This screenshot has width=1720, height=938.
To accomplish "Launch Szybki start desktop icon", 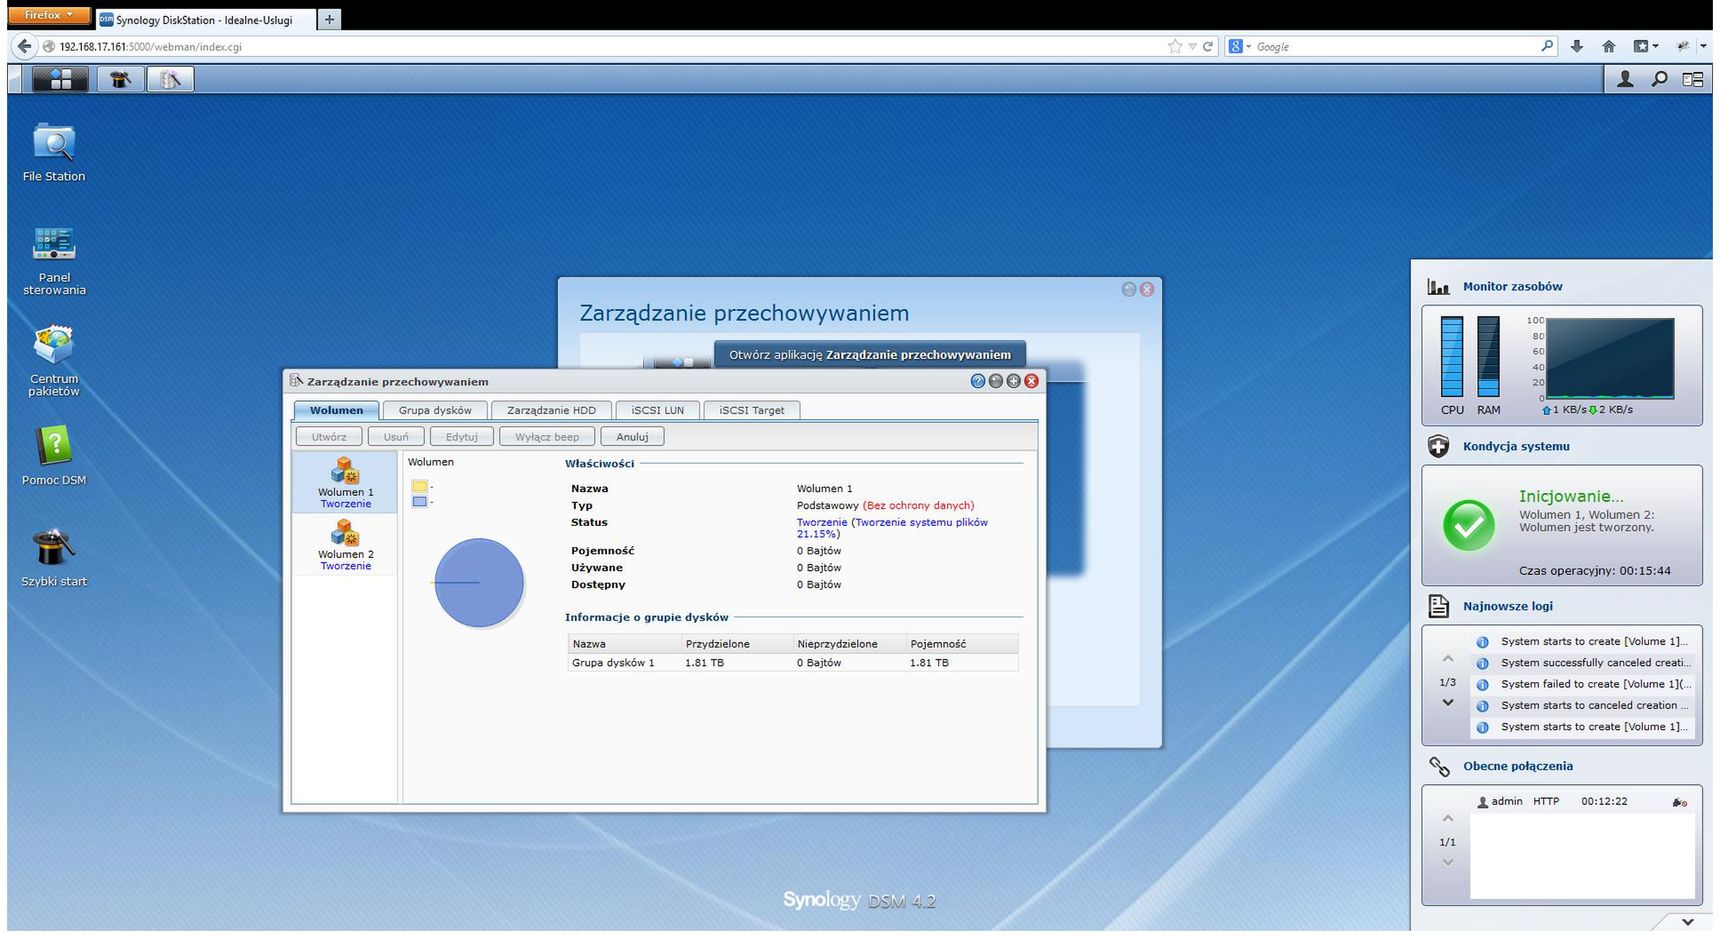I will [54, 558].
